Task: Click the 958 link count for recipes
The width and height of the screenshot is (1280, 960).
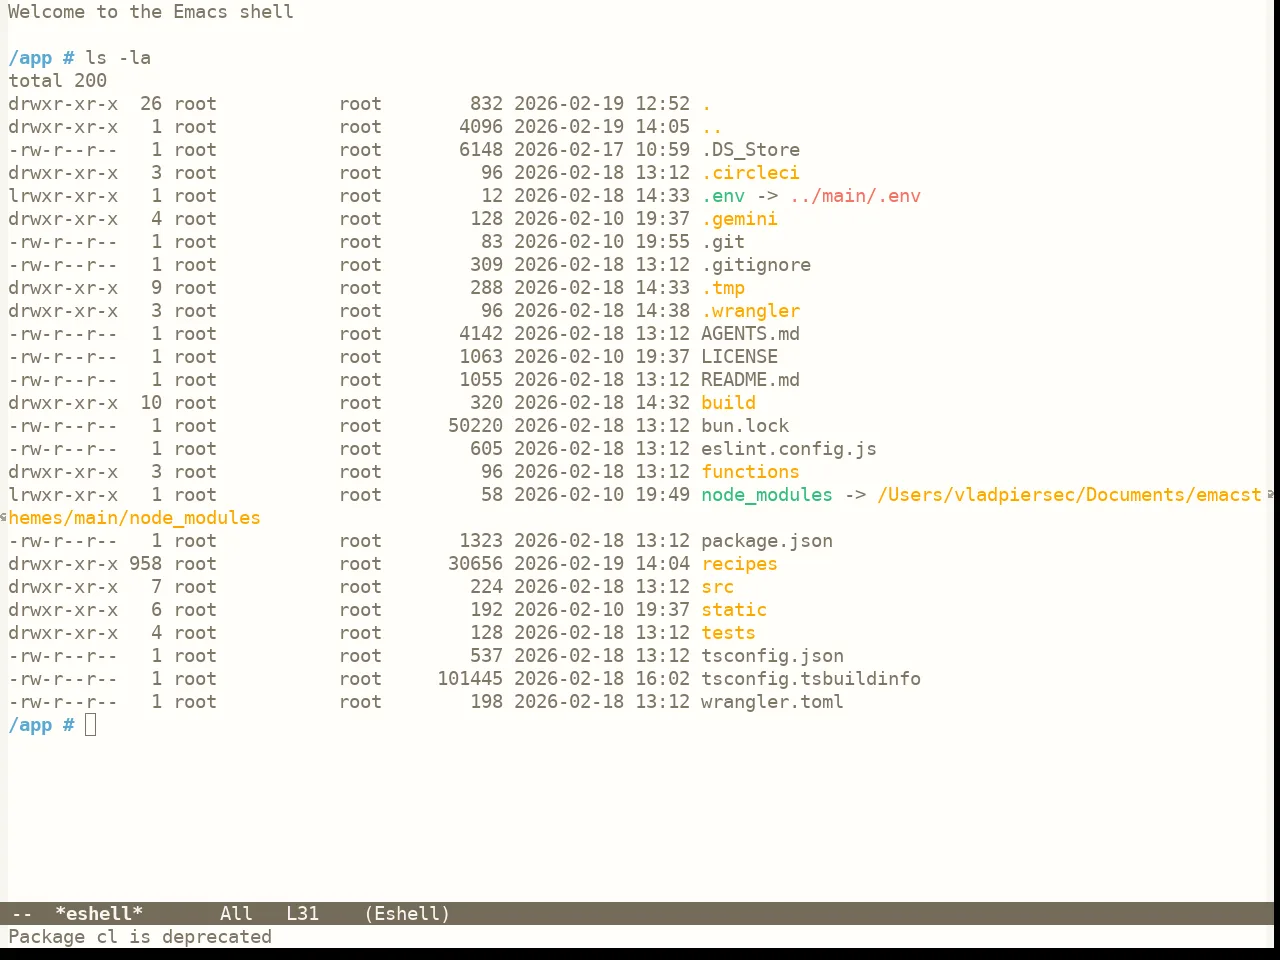Action: 145,564
